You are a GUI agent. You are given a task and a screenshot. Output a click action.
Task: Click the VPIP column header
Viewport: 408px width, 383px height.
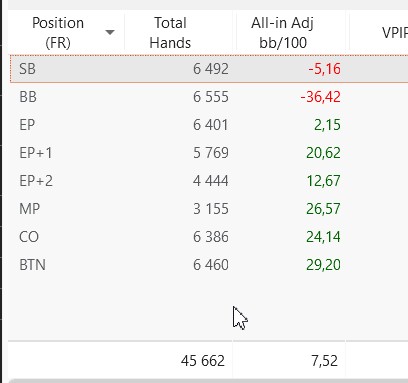395,33
